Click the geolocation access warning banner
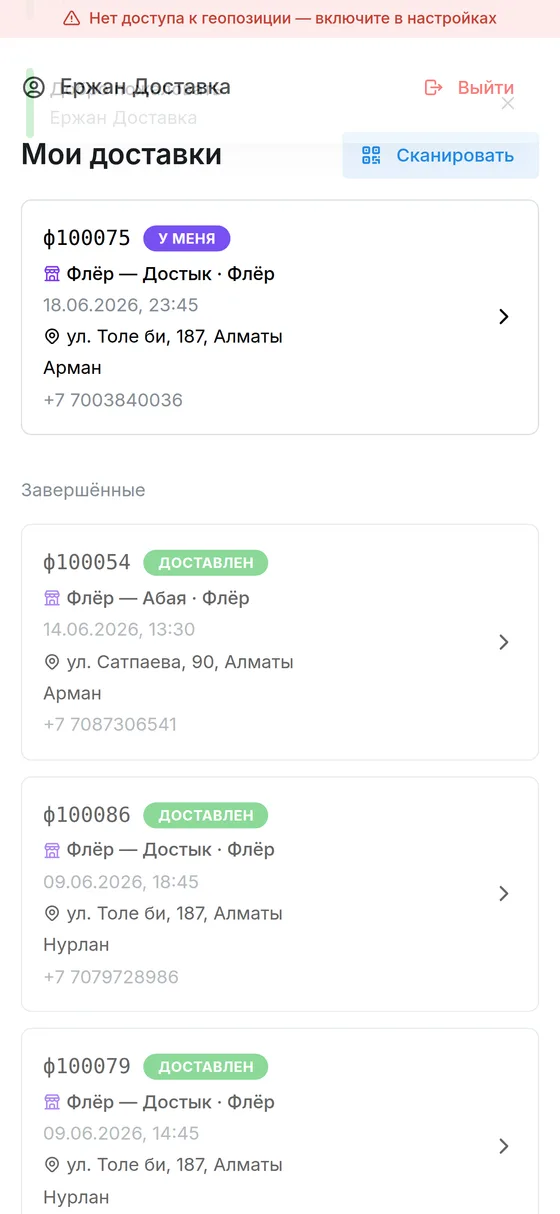 click(280, 18)
